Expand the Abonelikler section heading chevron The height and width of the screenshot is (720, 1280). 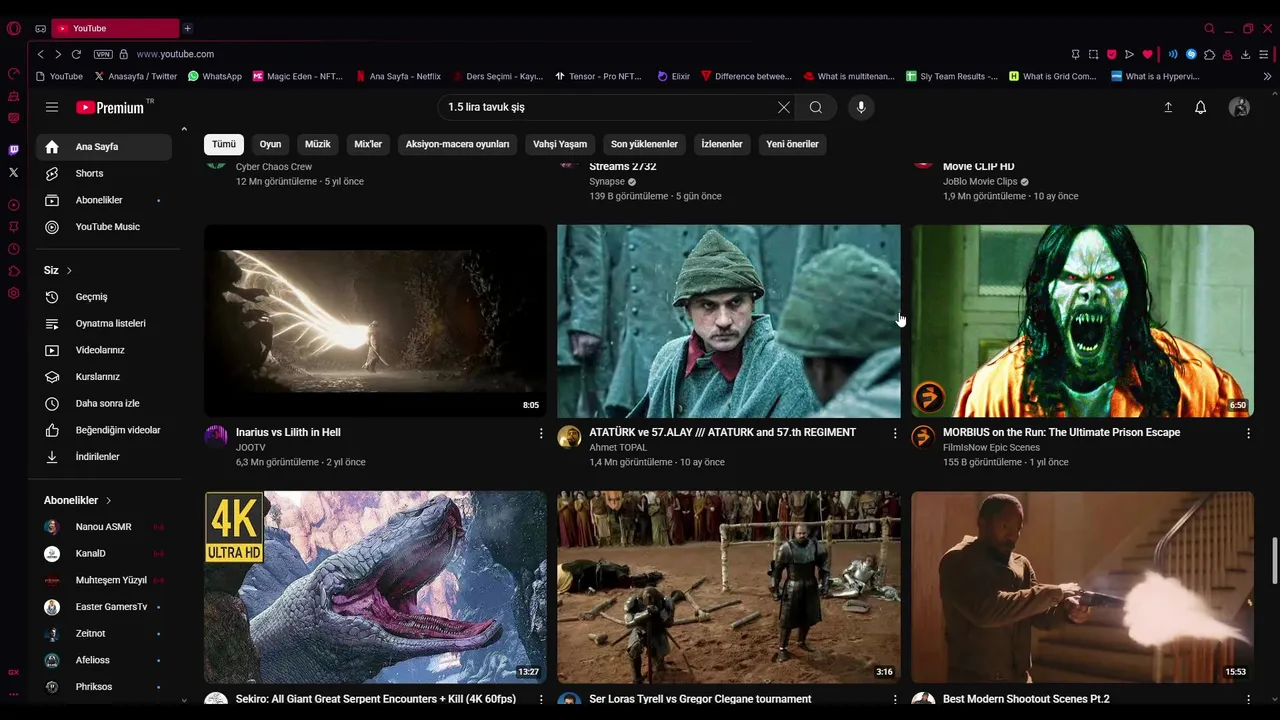tap(108, 500)
